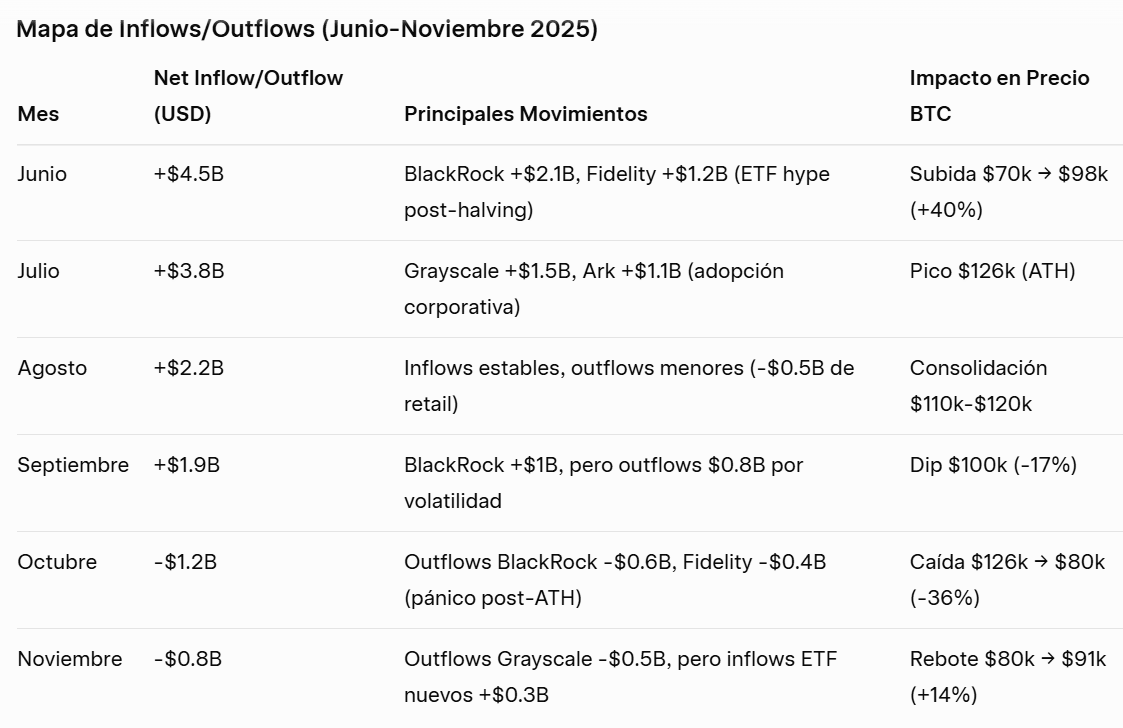
Task: Click the 'Septiembre' month cell
Action: (x=73, y=465)
